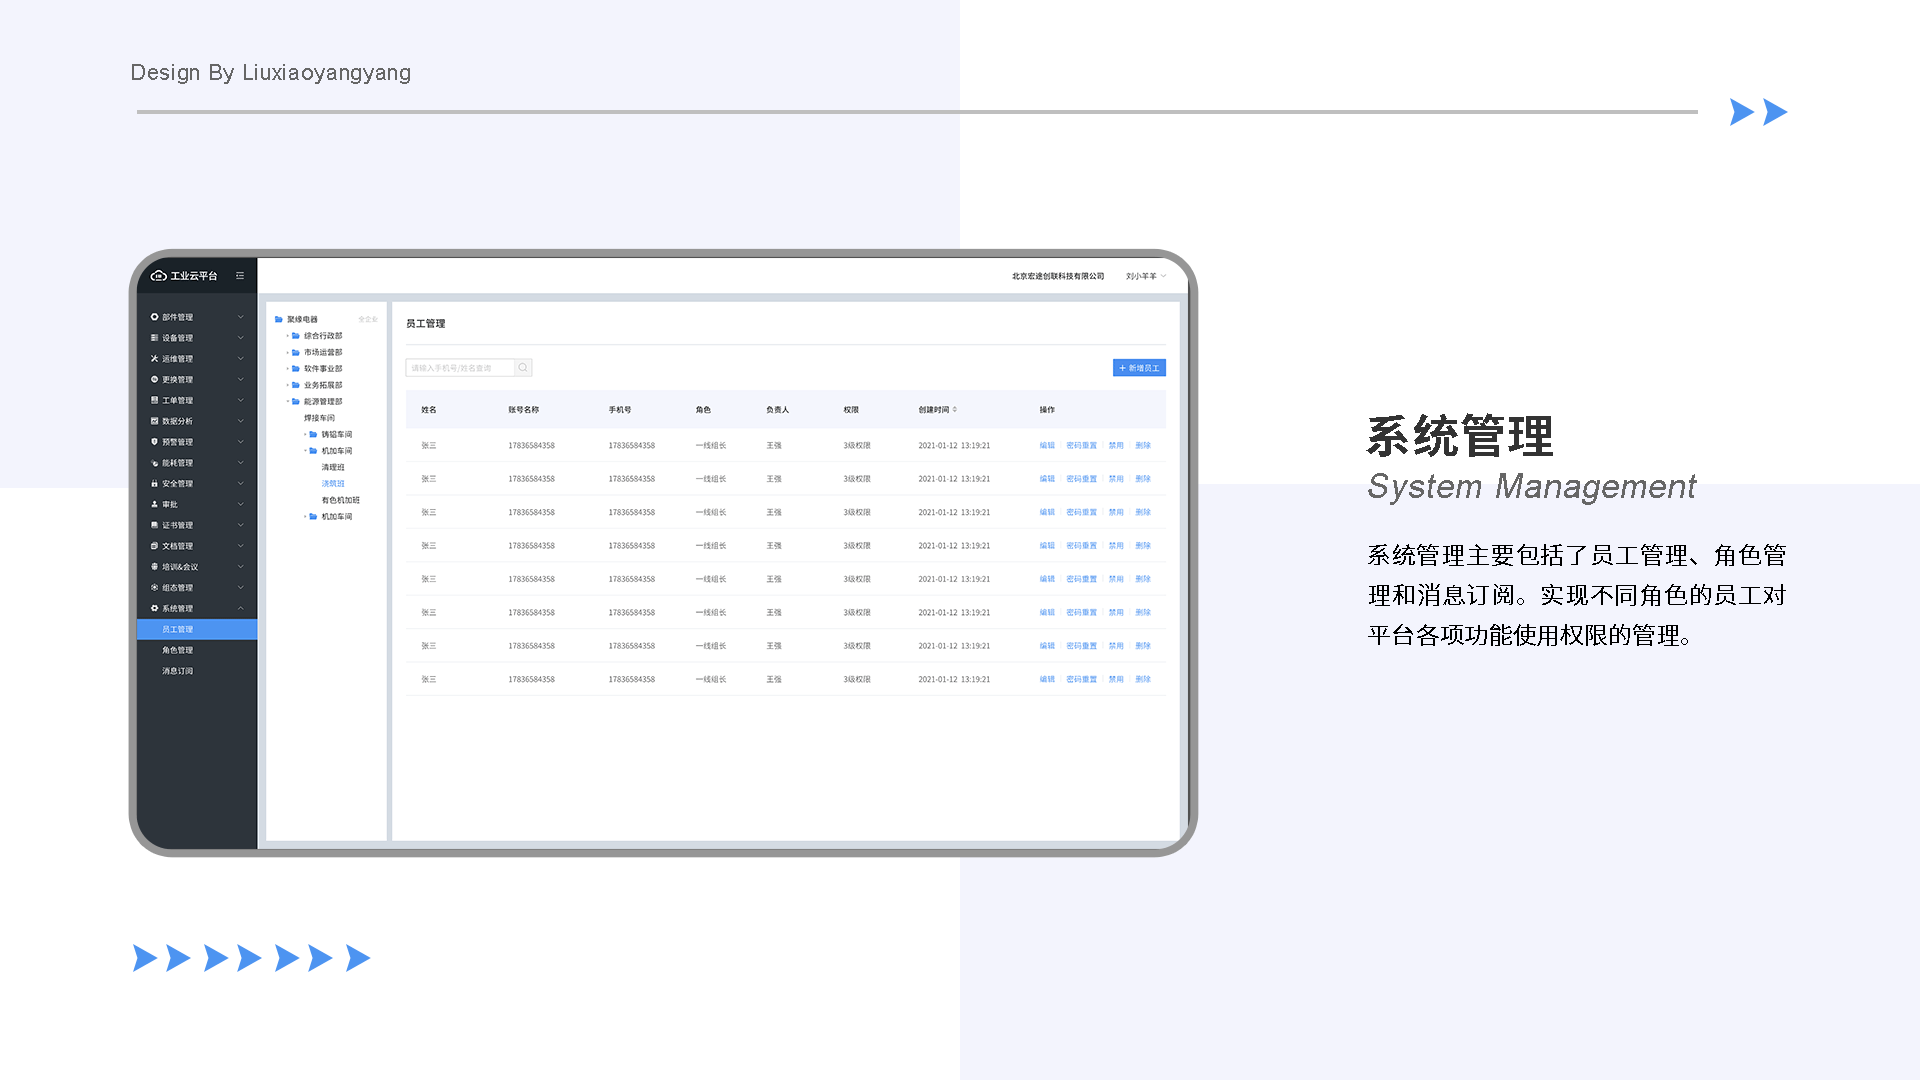Click the 能耗管理 sidebar icon
The width and height of the screenshot is (1920, 1080).
[155, 463]
